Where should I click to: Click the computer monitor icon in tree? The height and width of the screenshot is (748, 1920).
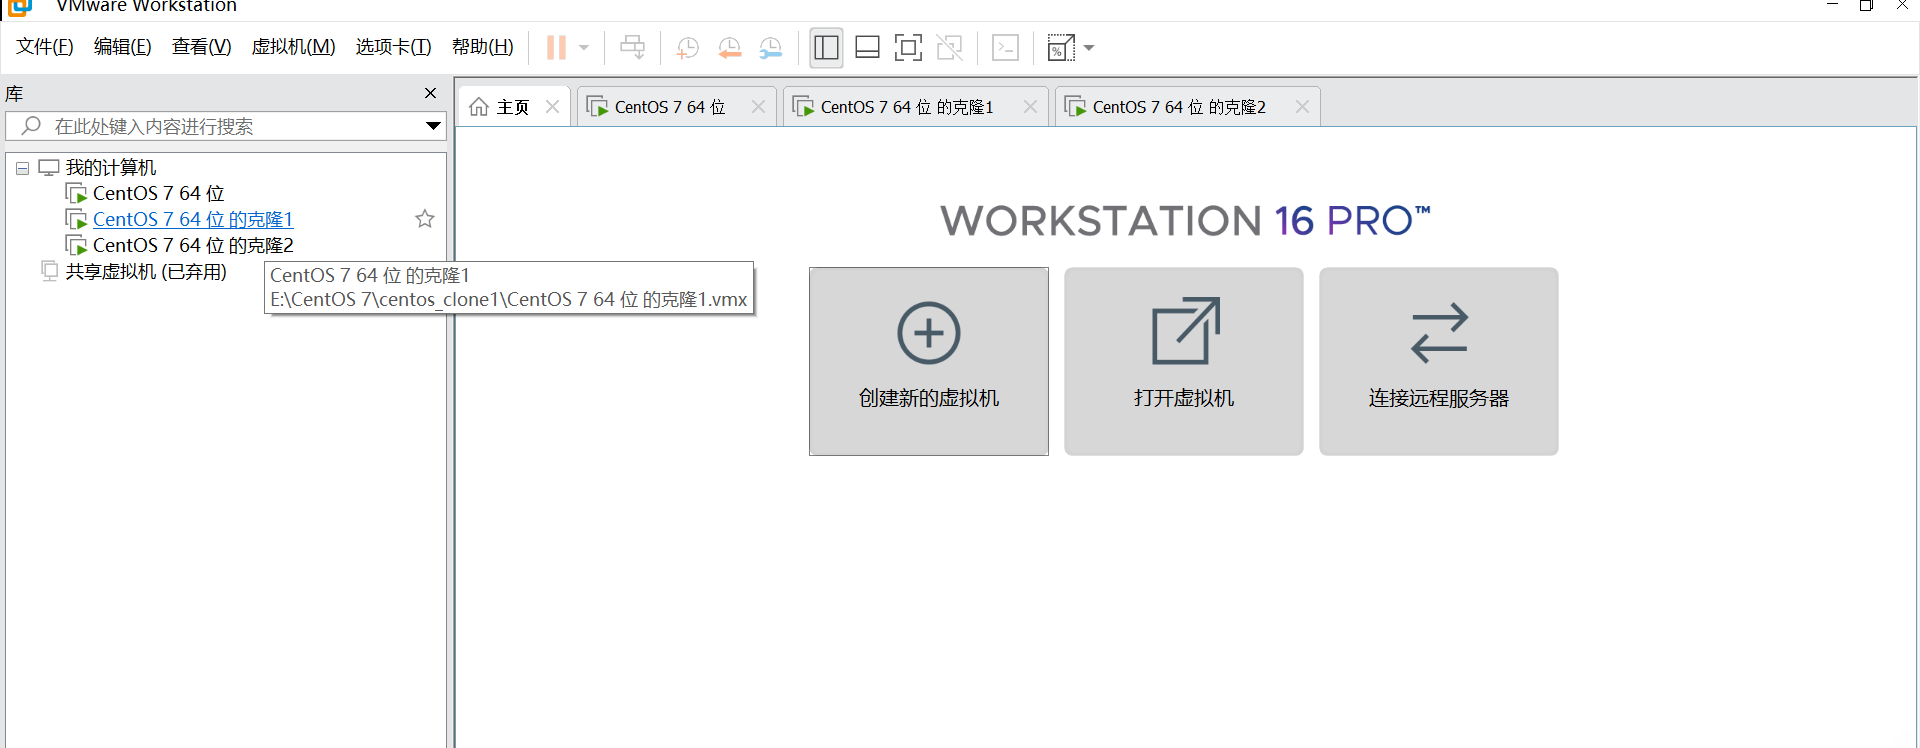point(49,167)
